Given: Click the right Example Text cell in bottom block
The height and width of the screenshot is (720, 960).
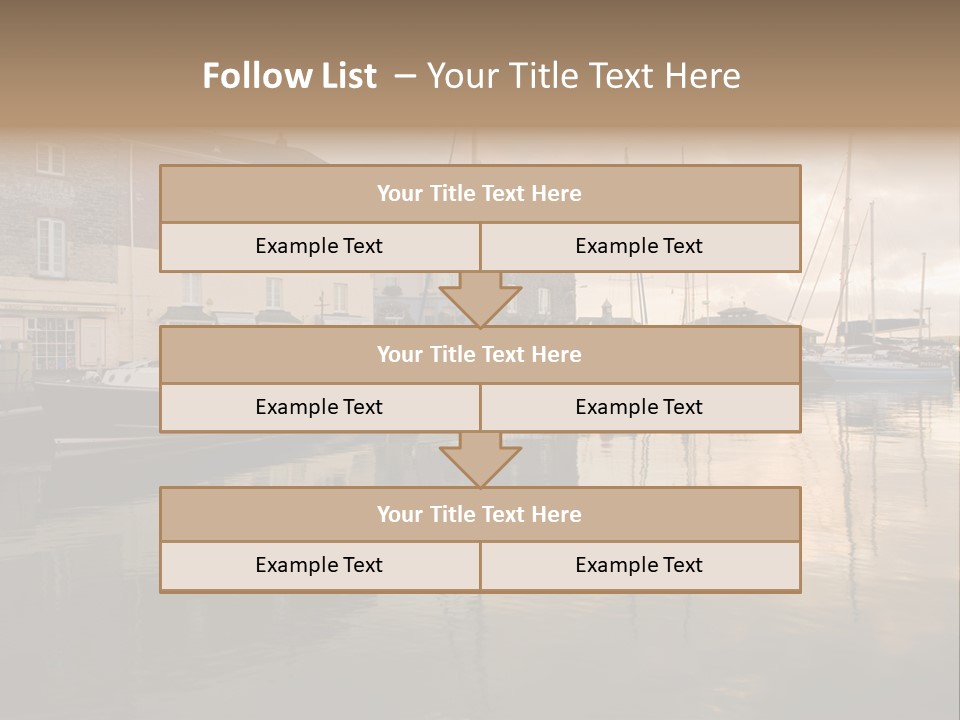Looking at the screenshot, I should [639, 565].
